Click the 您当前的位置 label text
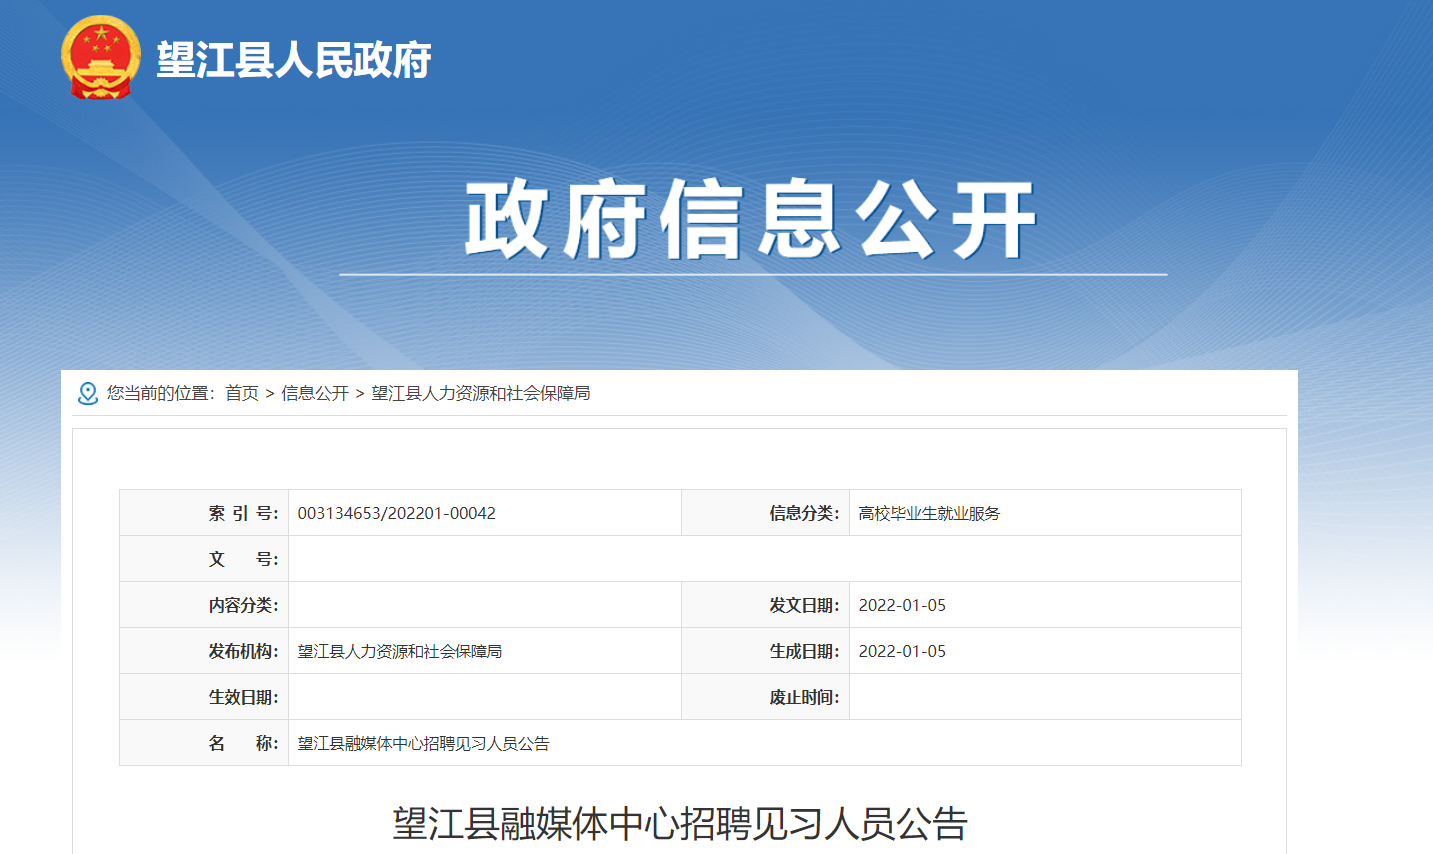The width and height of the screenshot is (1433, 854). [160, 393]
